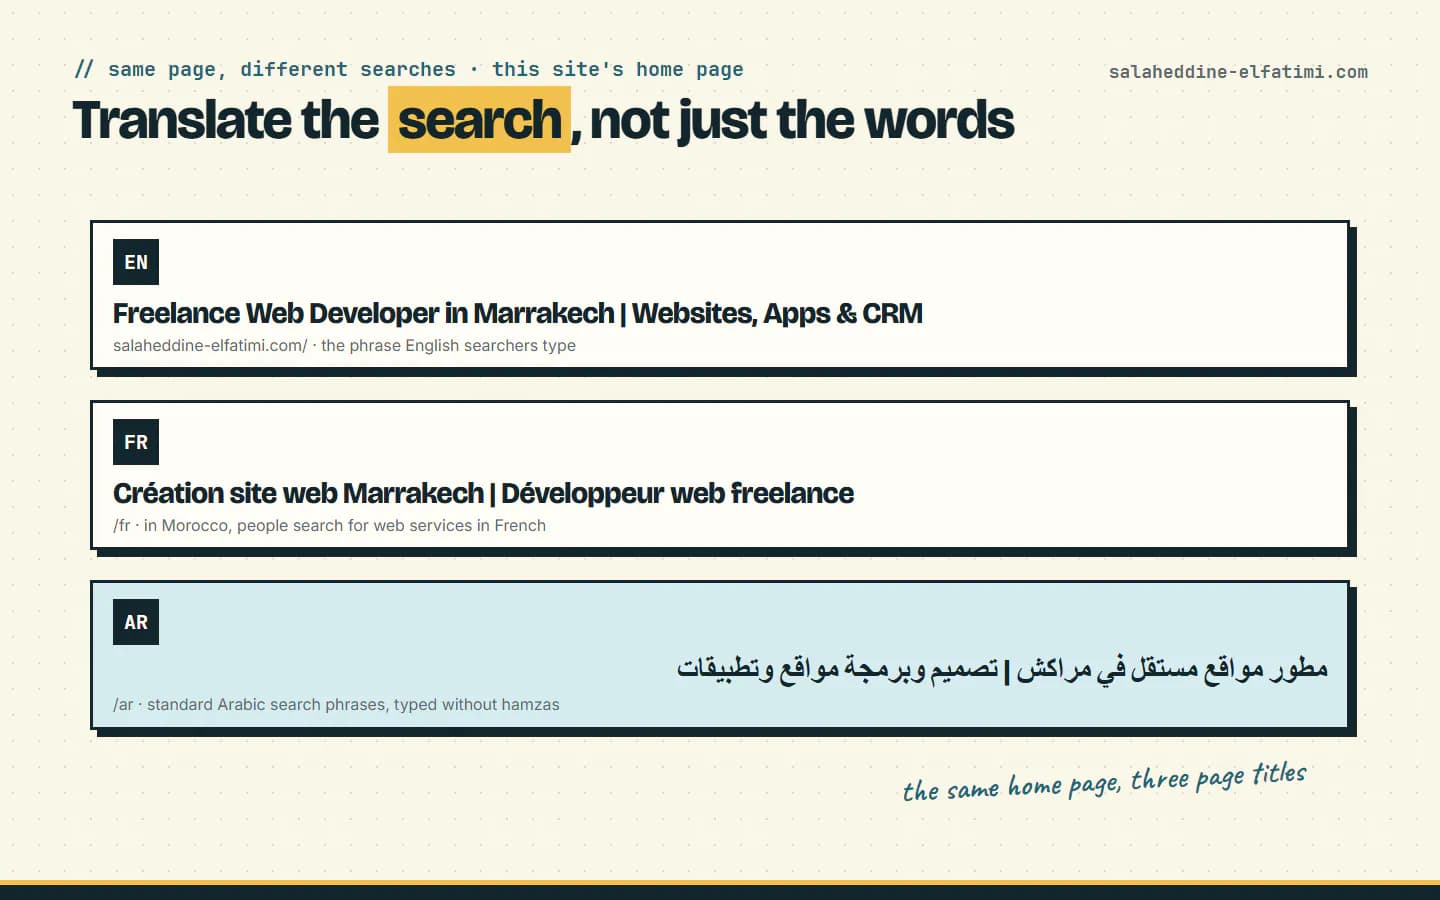The width and height of the screenshot is (1440, 900).
Task: Click the FR language badge
Action: click(x=136, y=442)
